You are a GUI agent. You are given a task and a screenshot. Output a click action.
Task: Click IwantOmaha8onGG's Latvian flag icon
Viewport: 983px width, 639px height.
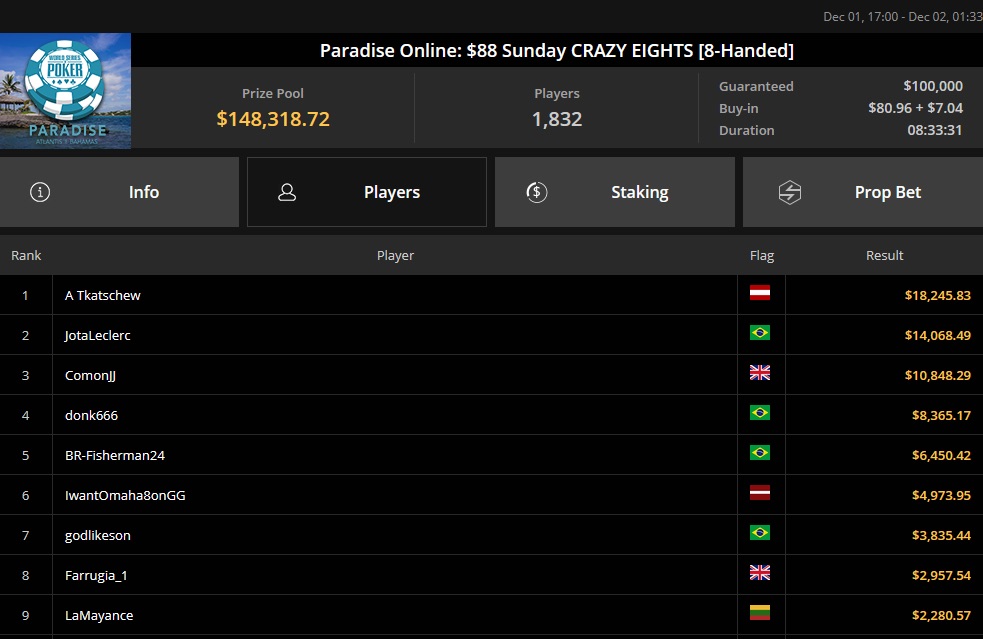pos(760,494)
